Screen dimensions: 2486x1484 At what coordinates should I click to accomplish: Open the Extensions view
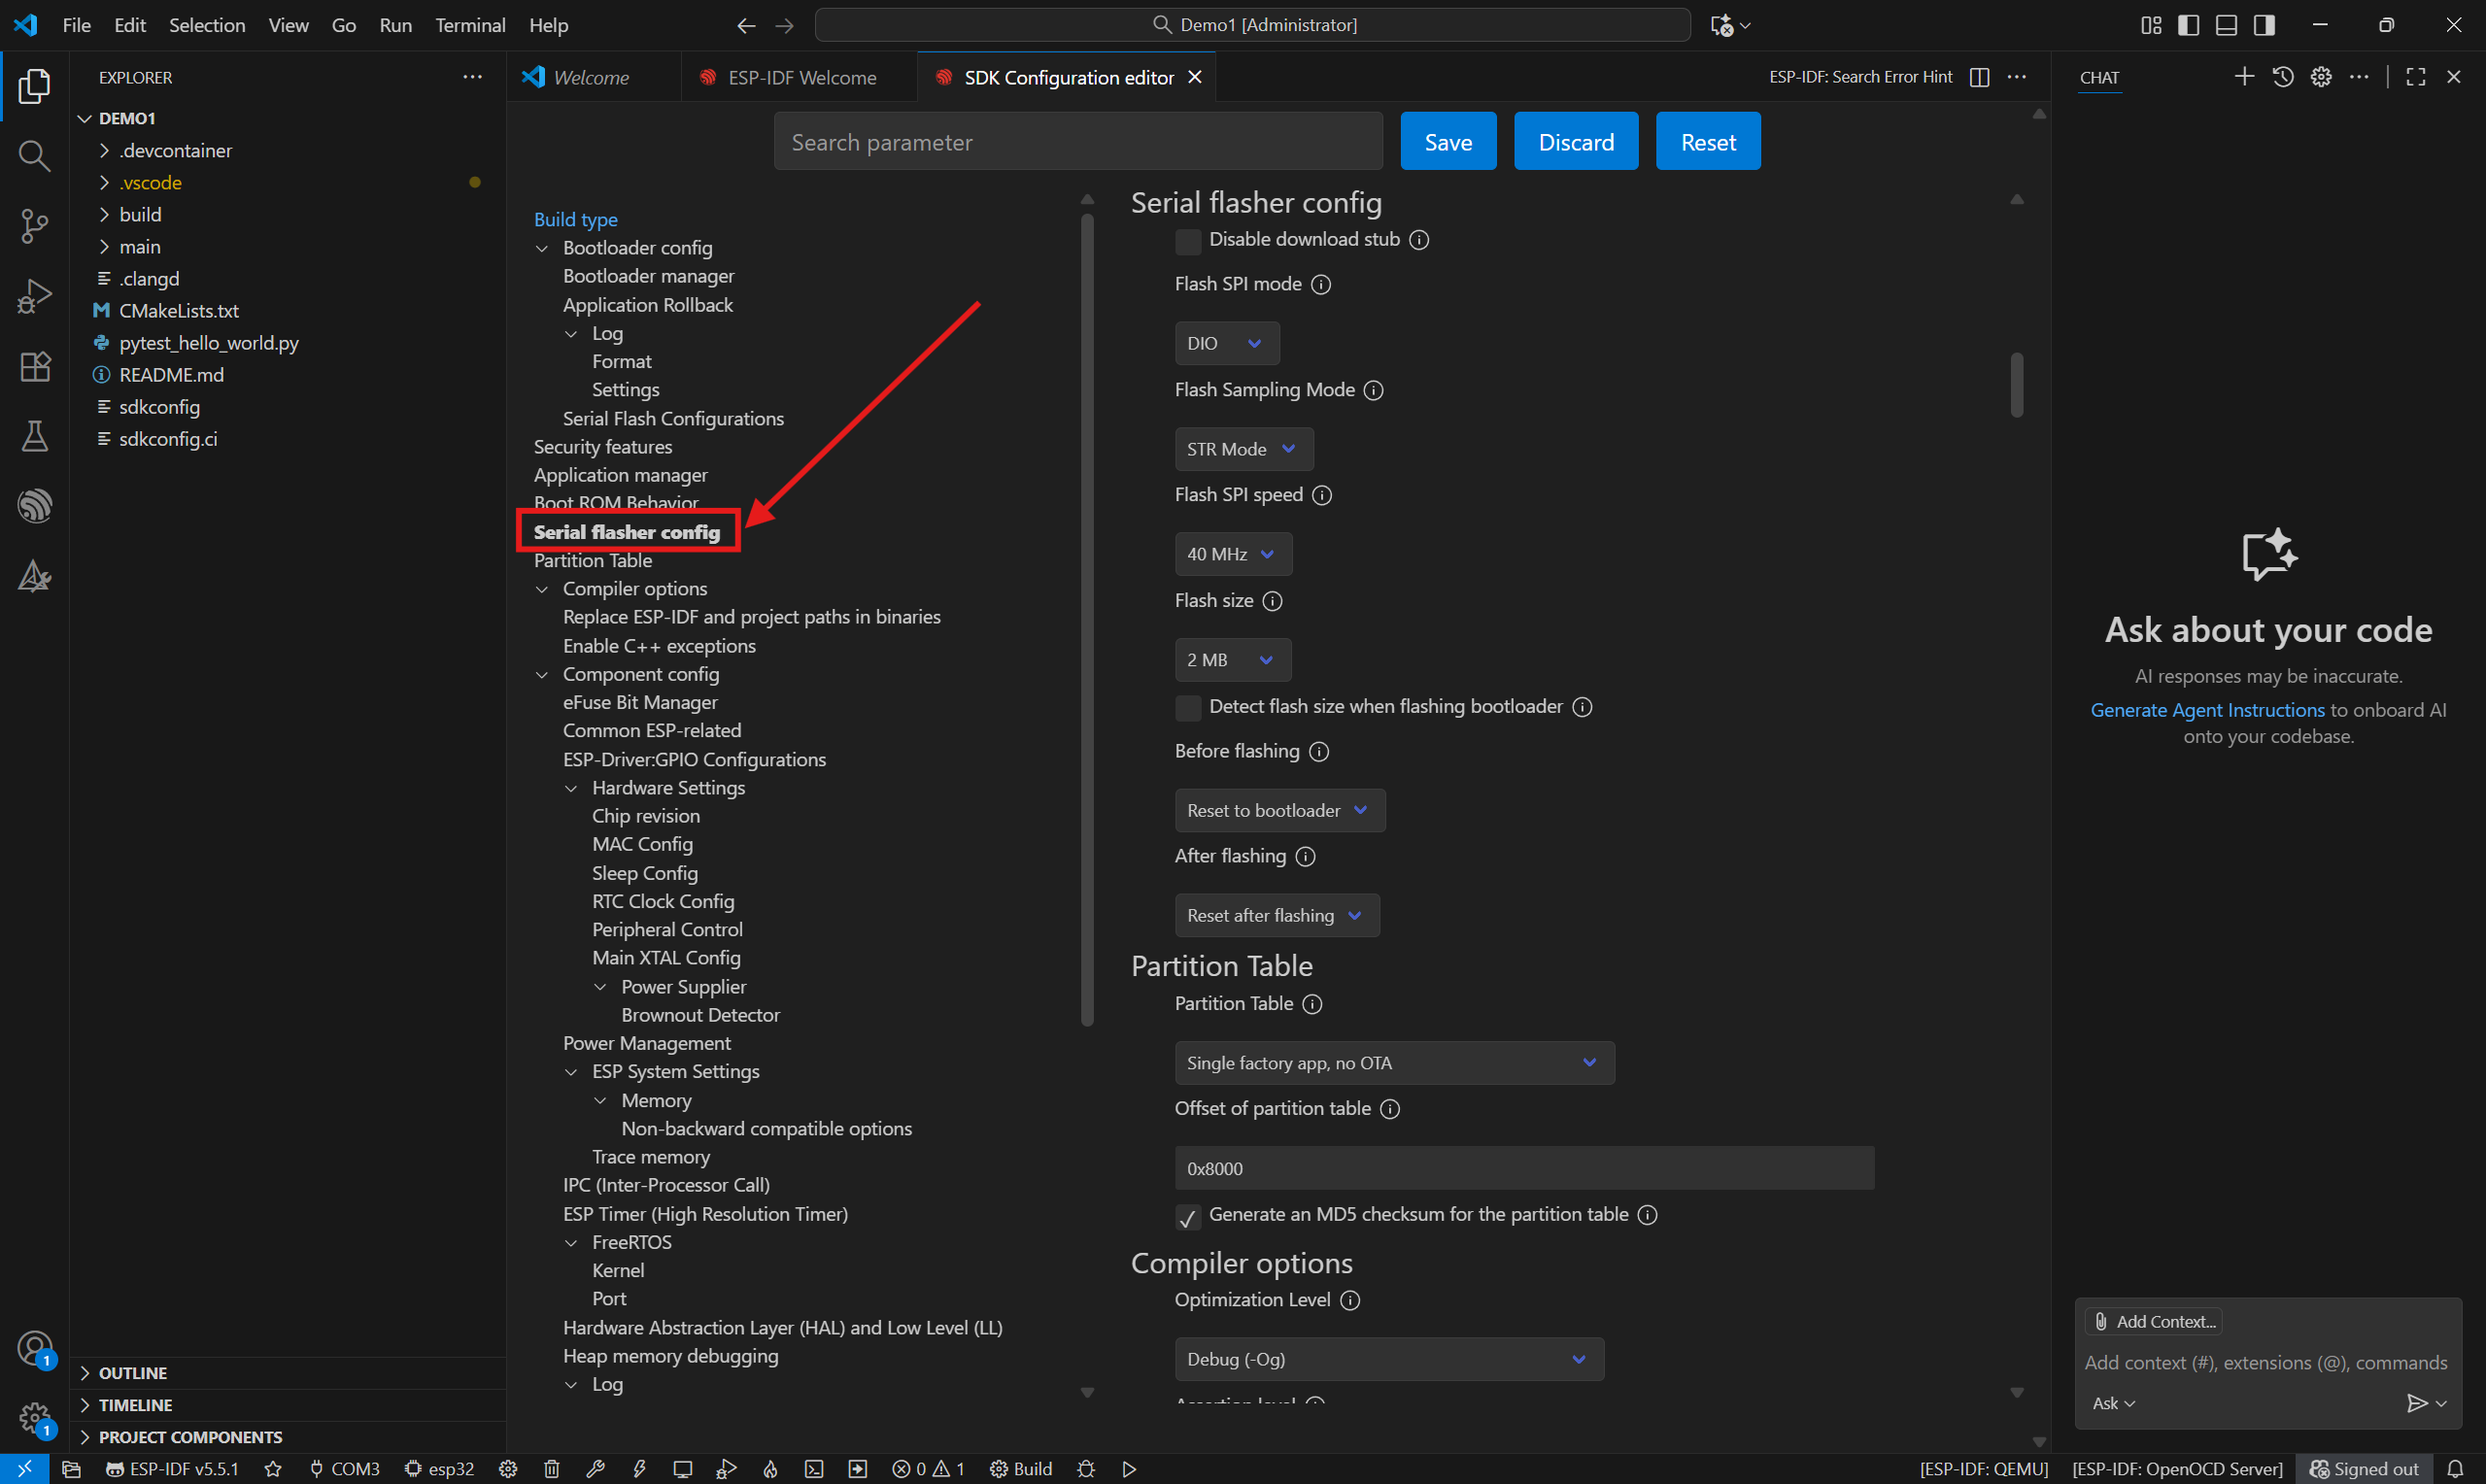(34, 366)
